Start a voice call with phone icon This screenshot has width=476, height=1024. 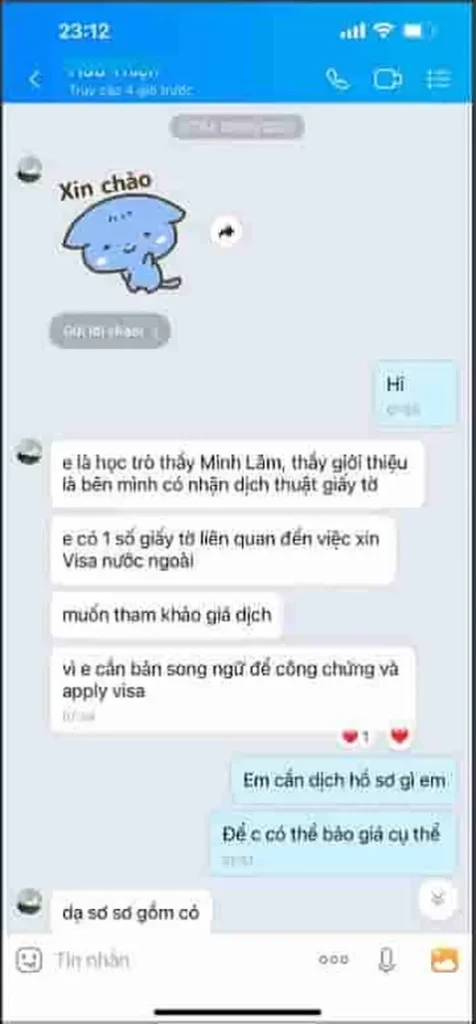click(337, 79)
